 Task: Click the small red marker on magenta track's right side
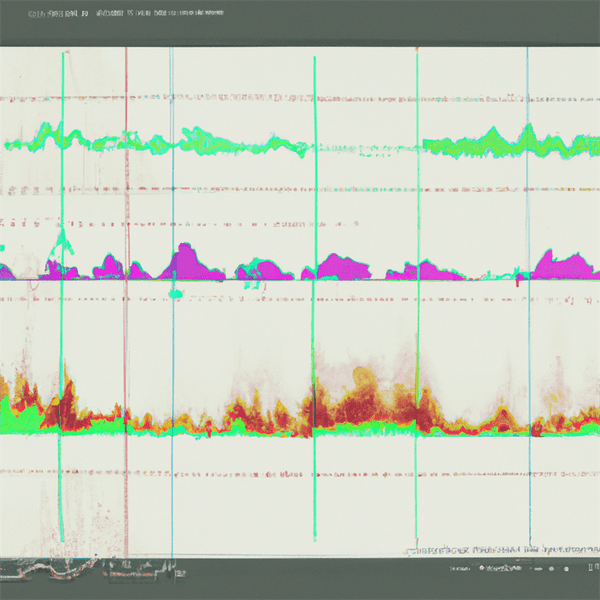pos(517,284)
